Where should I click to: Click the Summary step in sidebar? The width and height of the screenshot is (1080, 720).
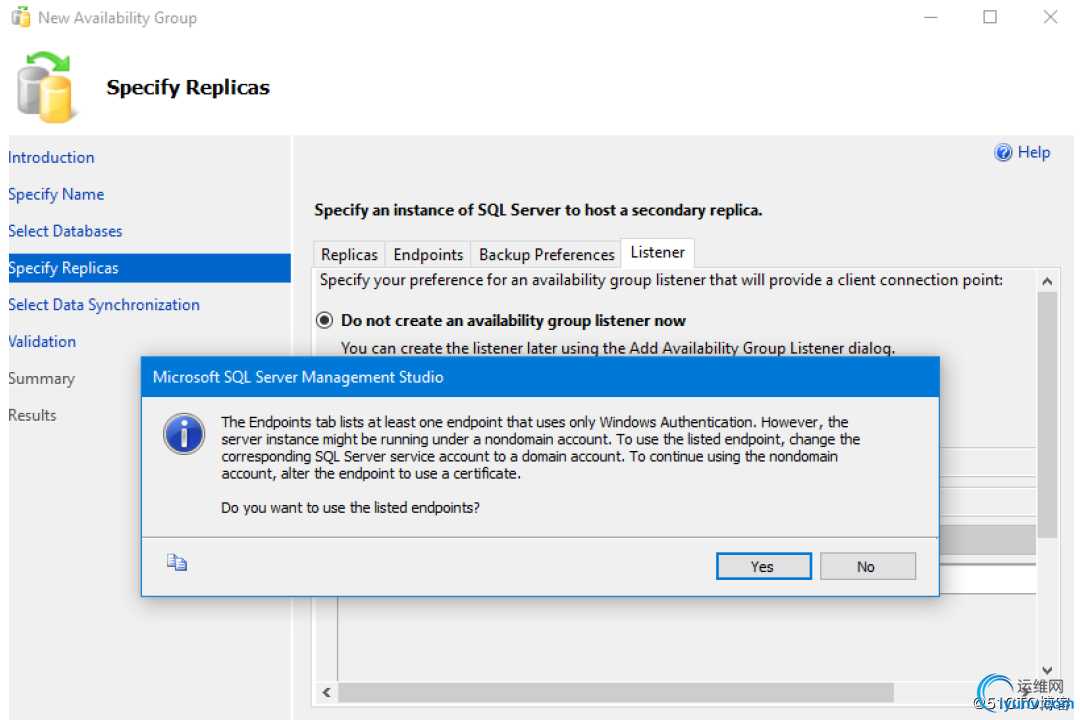(41, 378)
